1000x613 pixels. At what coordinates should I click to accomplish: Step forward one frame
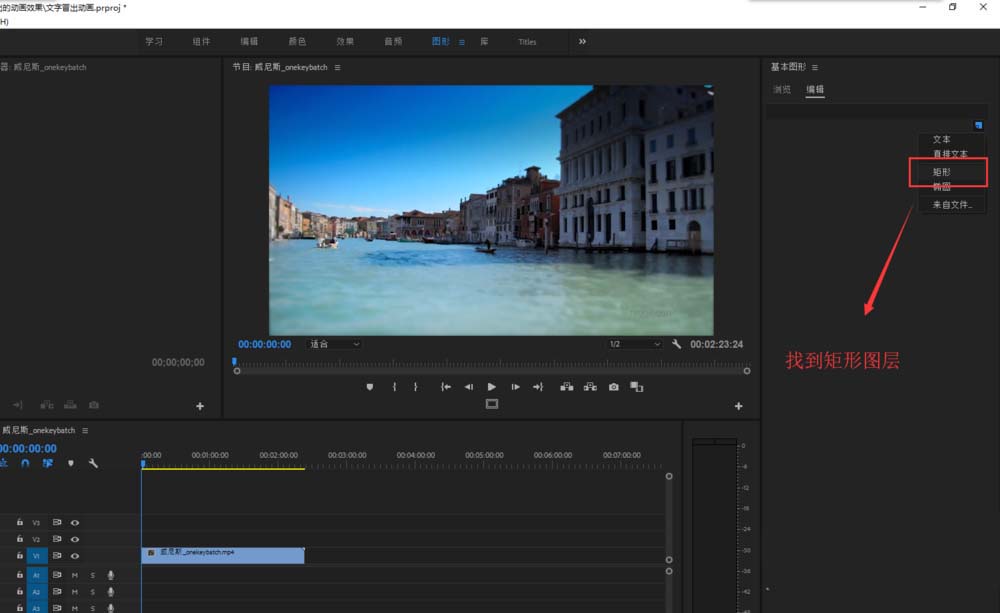(515, 387)
